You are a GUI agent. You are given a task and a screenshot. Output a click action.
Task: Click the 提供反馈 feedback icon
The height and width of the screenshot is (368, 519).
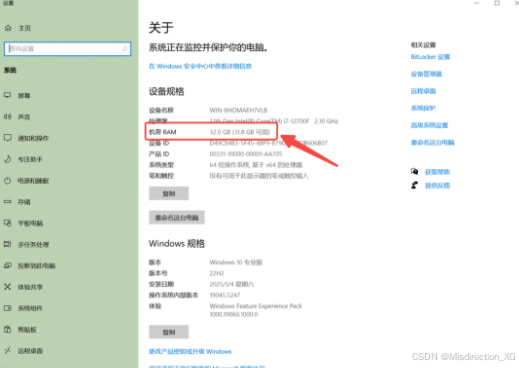[x=414, y=185]
